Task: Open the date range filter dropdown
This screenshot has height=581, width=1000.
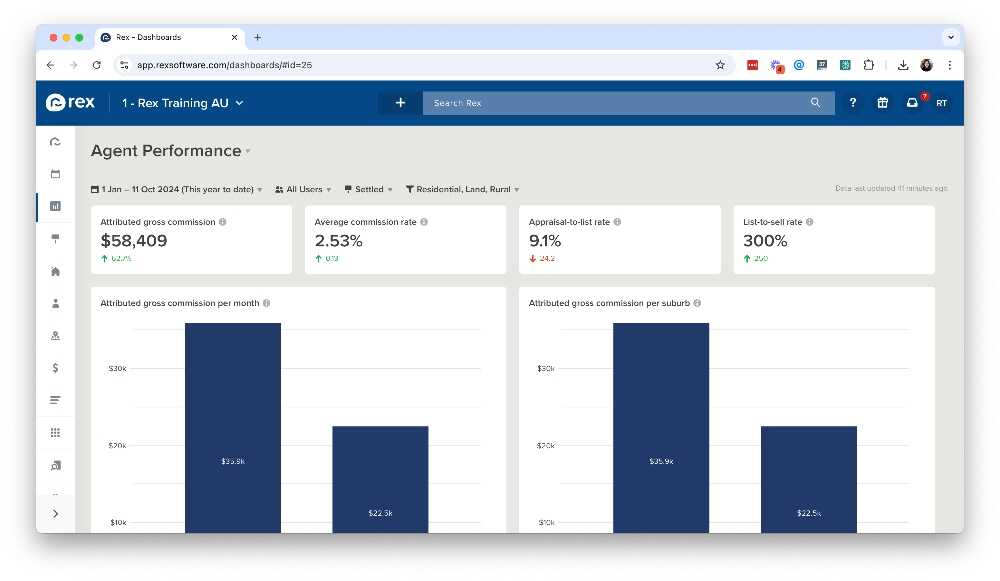Action: 177,189
